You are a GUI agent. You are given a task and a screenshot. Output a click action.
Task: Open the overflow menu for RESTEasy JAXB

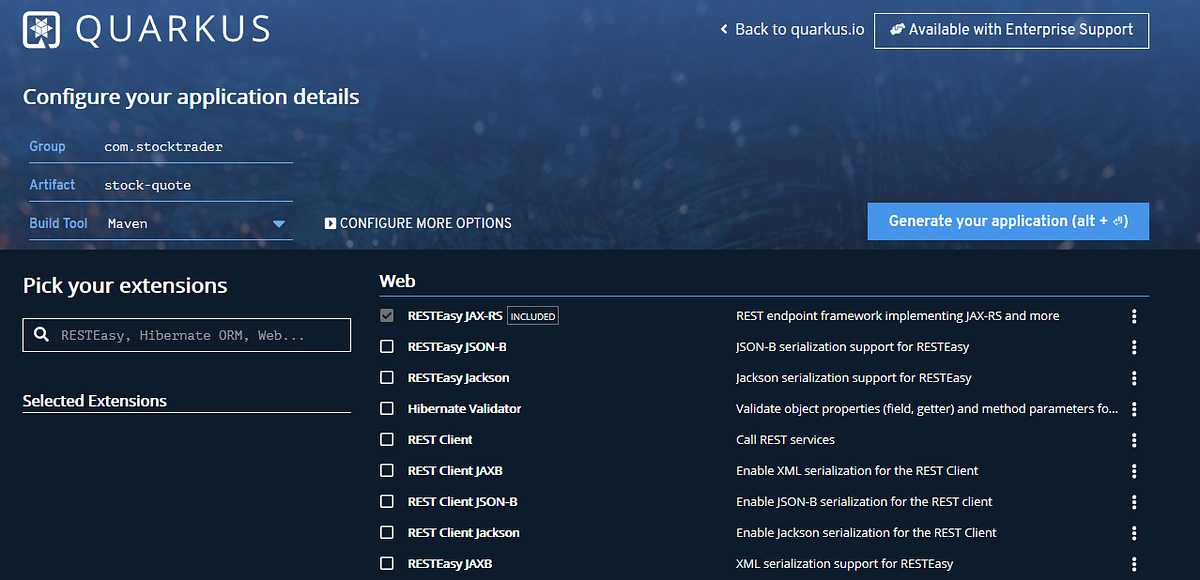tap(1133, 564)
